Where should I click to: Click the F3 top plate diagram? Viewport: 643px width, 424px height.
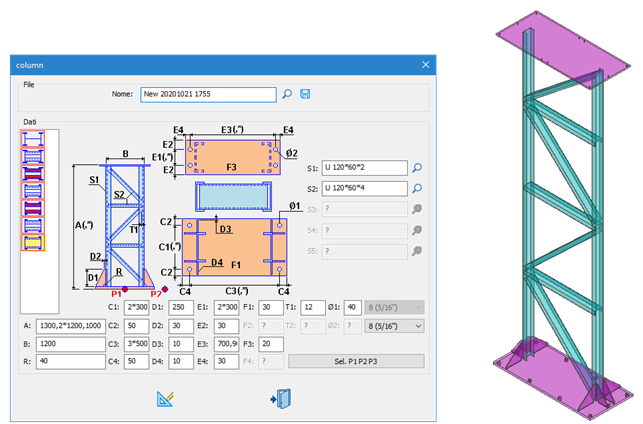coord(233,157)
